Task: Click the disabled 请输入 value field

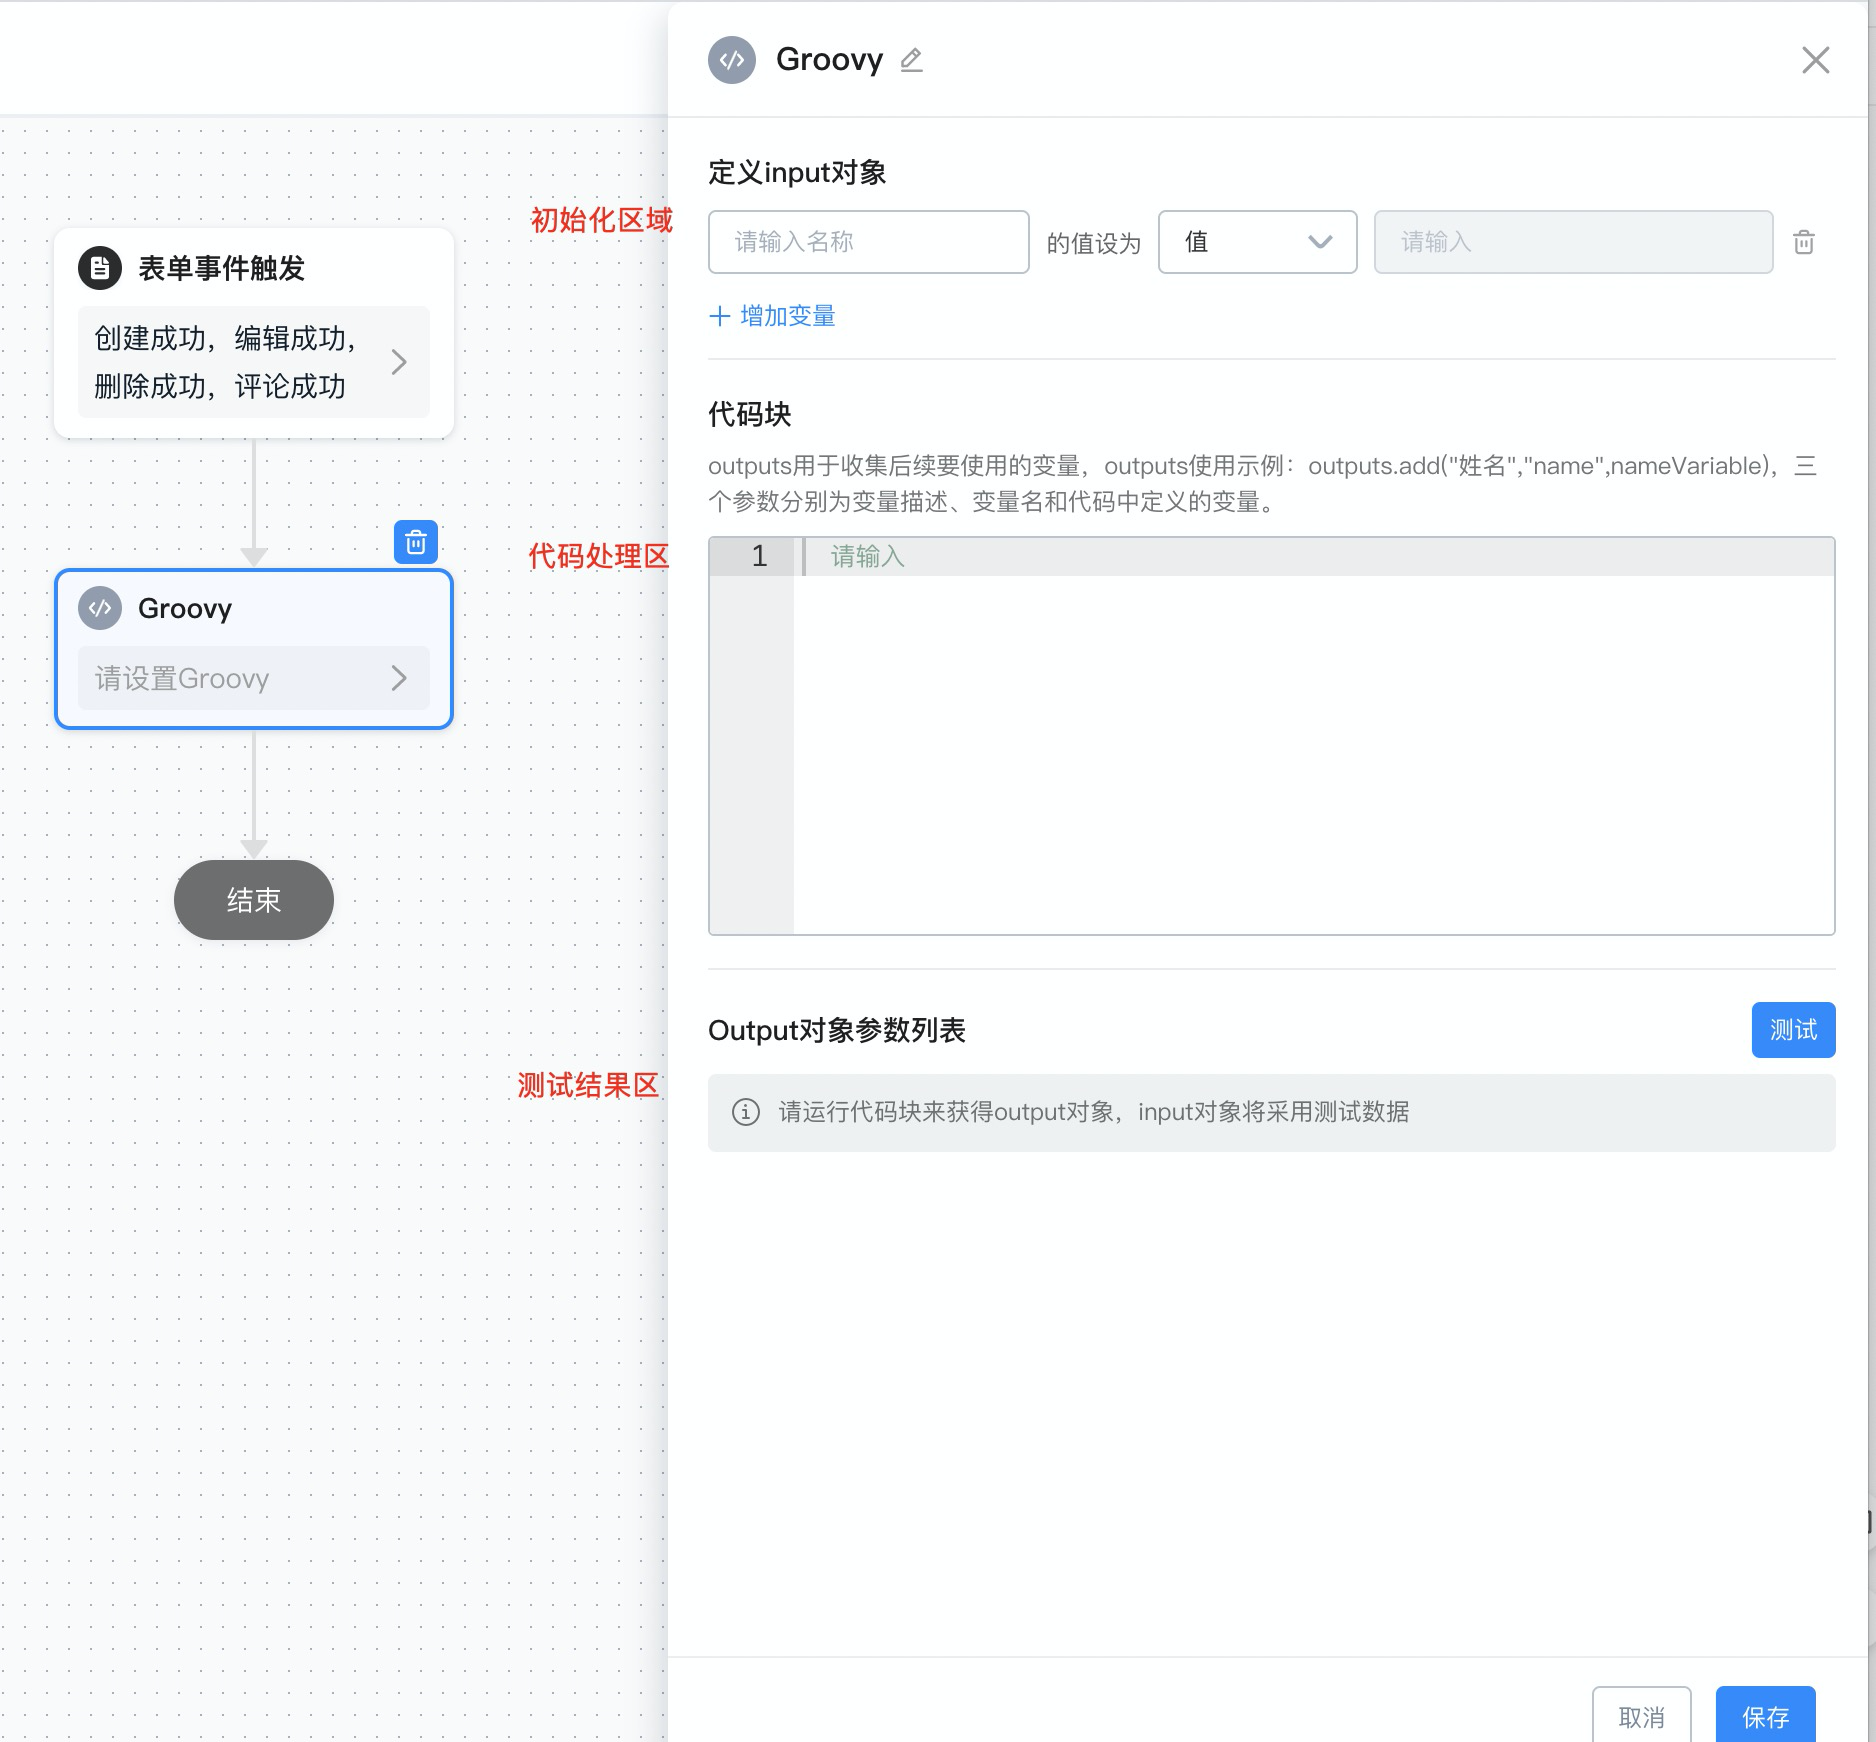Action: click(x=1573, y=242)
